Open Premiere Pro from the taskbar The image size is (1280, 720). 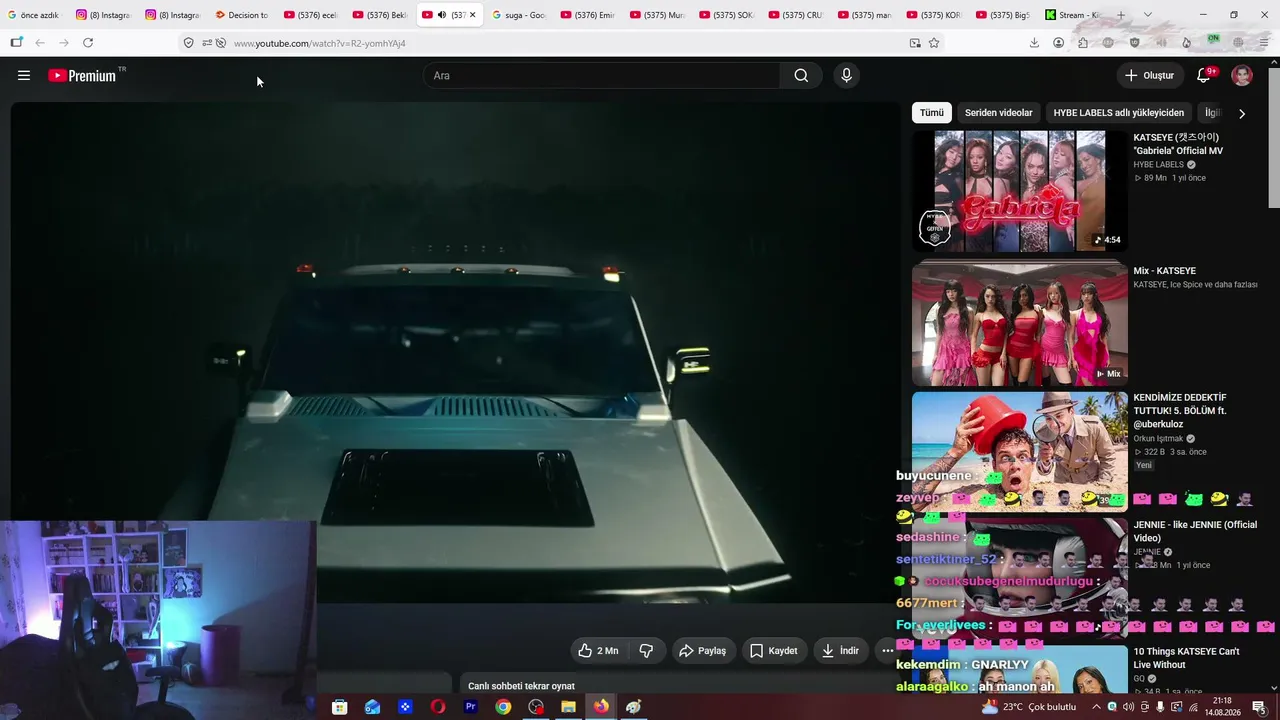(x=470, y=707)
